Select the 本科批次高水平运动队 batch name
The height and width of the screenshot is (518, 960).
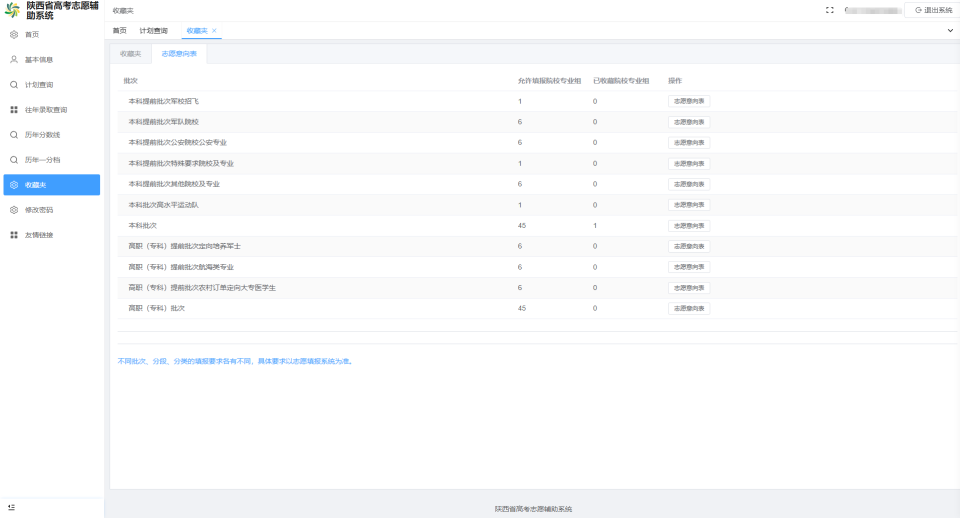163,205
